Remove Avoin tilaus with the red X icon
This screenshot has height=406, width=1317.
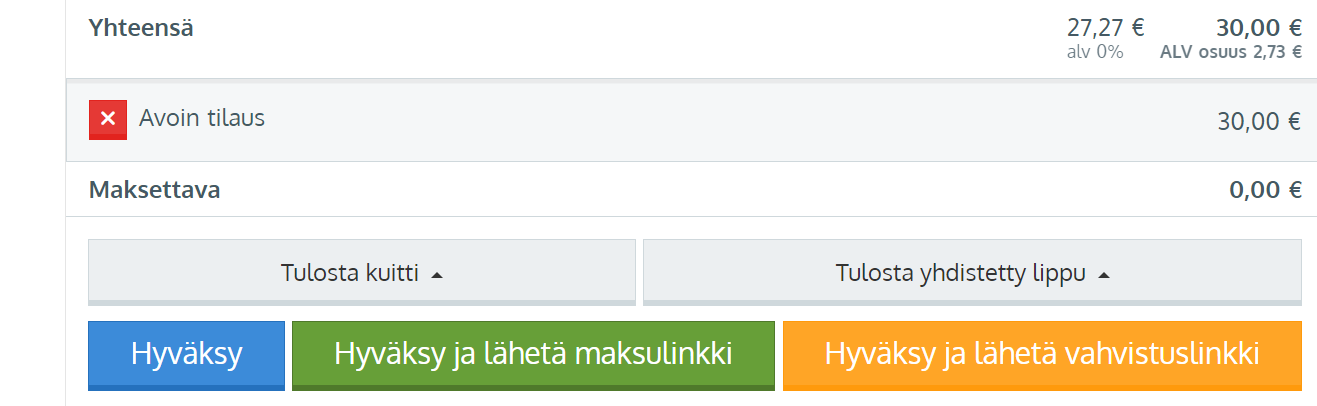108,120
